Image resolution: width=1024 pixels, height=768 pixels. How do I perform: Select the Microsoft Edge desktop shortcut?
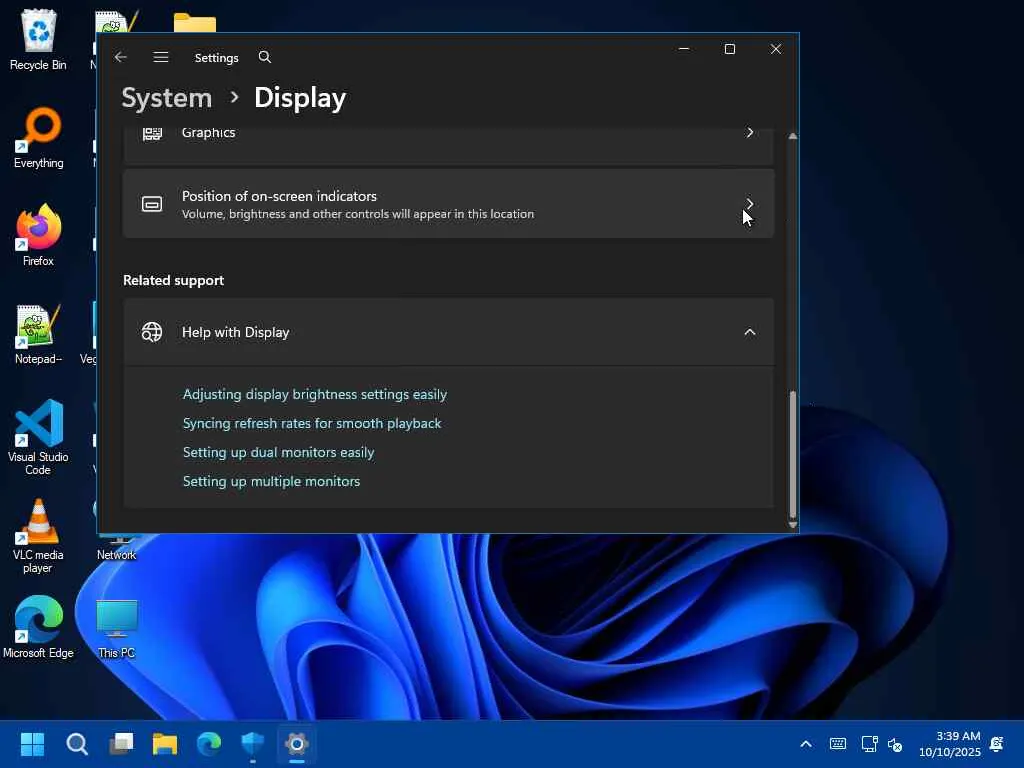(39, 627)
